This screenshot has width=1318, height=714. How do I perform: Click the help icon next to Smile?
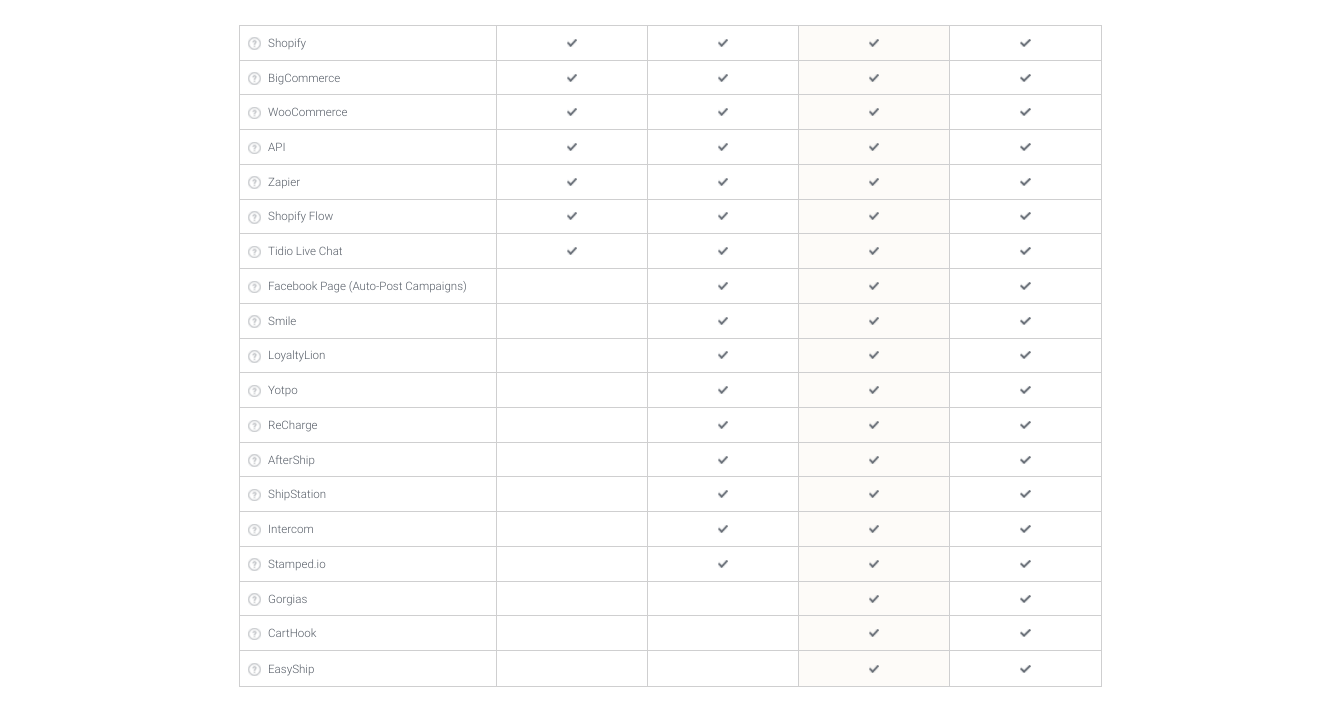[x=254, y=322]
